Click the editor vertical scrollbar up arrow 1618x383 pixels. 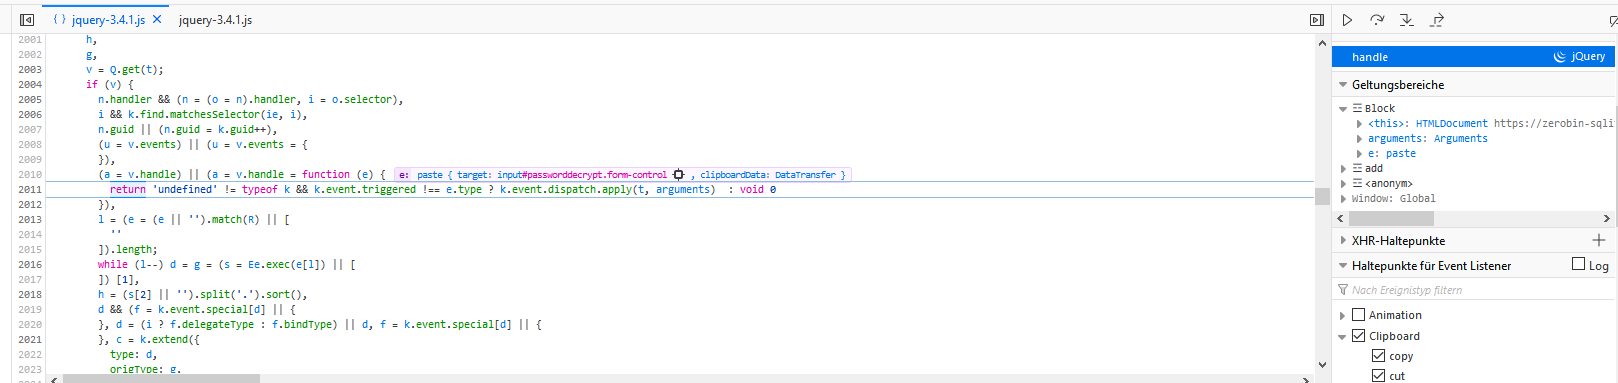[1322, 44]
